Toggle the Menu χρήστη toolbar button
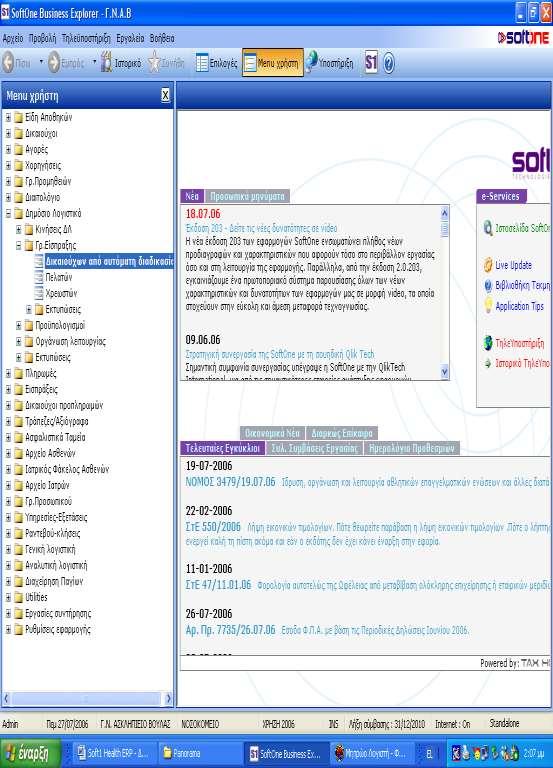Image resolution: width=553 pixels, height=768 pixels. tap(272, 63)
